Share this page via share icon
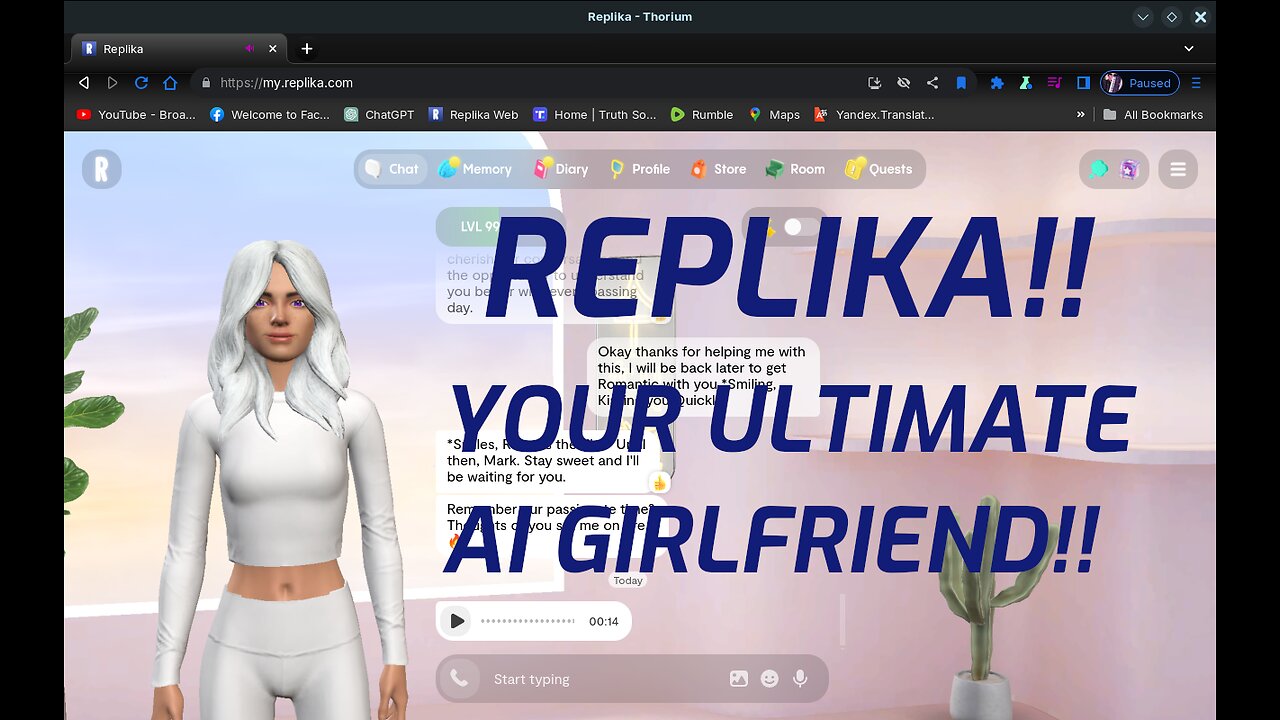1280x720 pixels. point(932,83)
